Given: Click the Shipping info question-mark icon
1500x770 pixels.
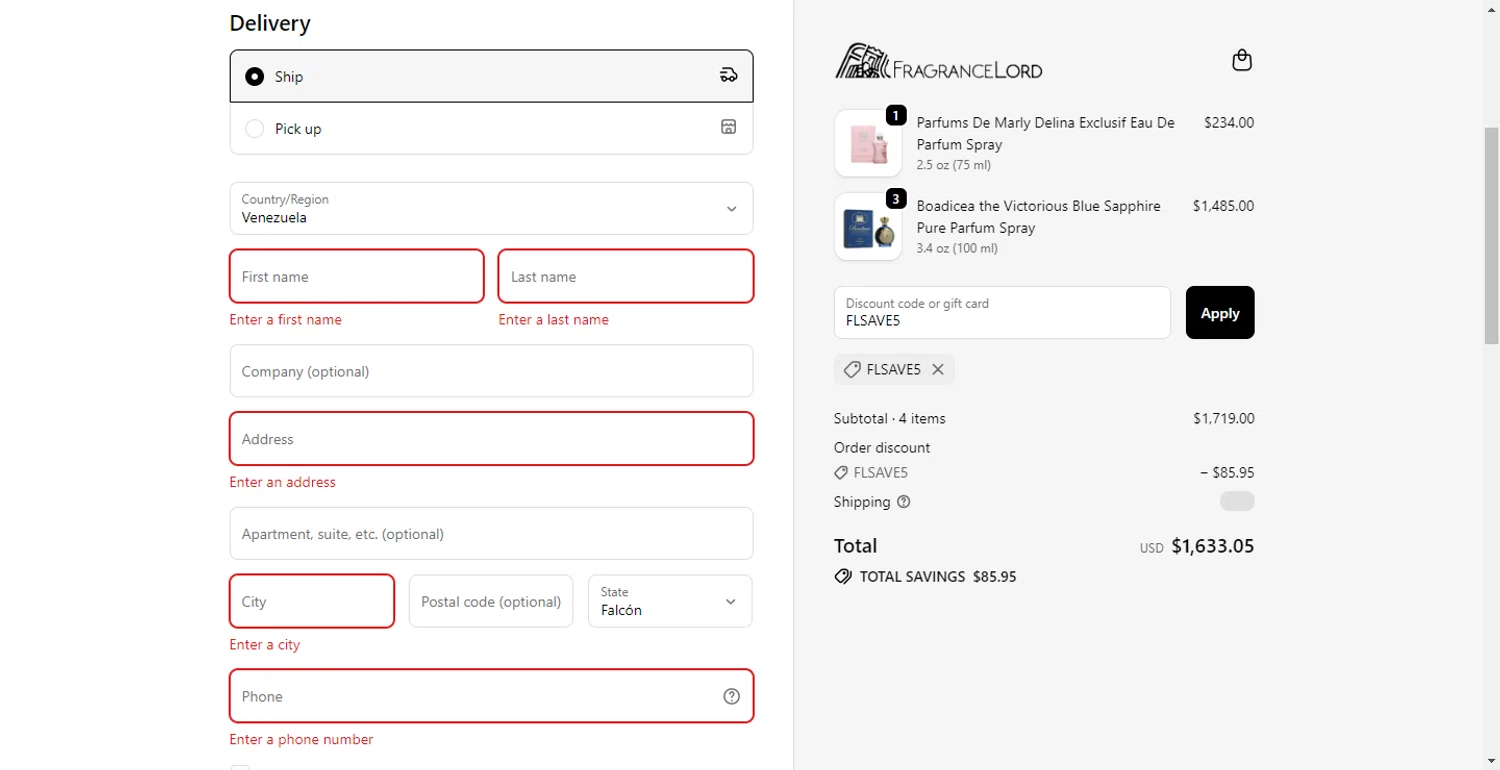Looking at the screenshot, I should (904, 502).
